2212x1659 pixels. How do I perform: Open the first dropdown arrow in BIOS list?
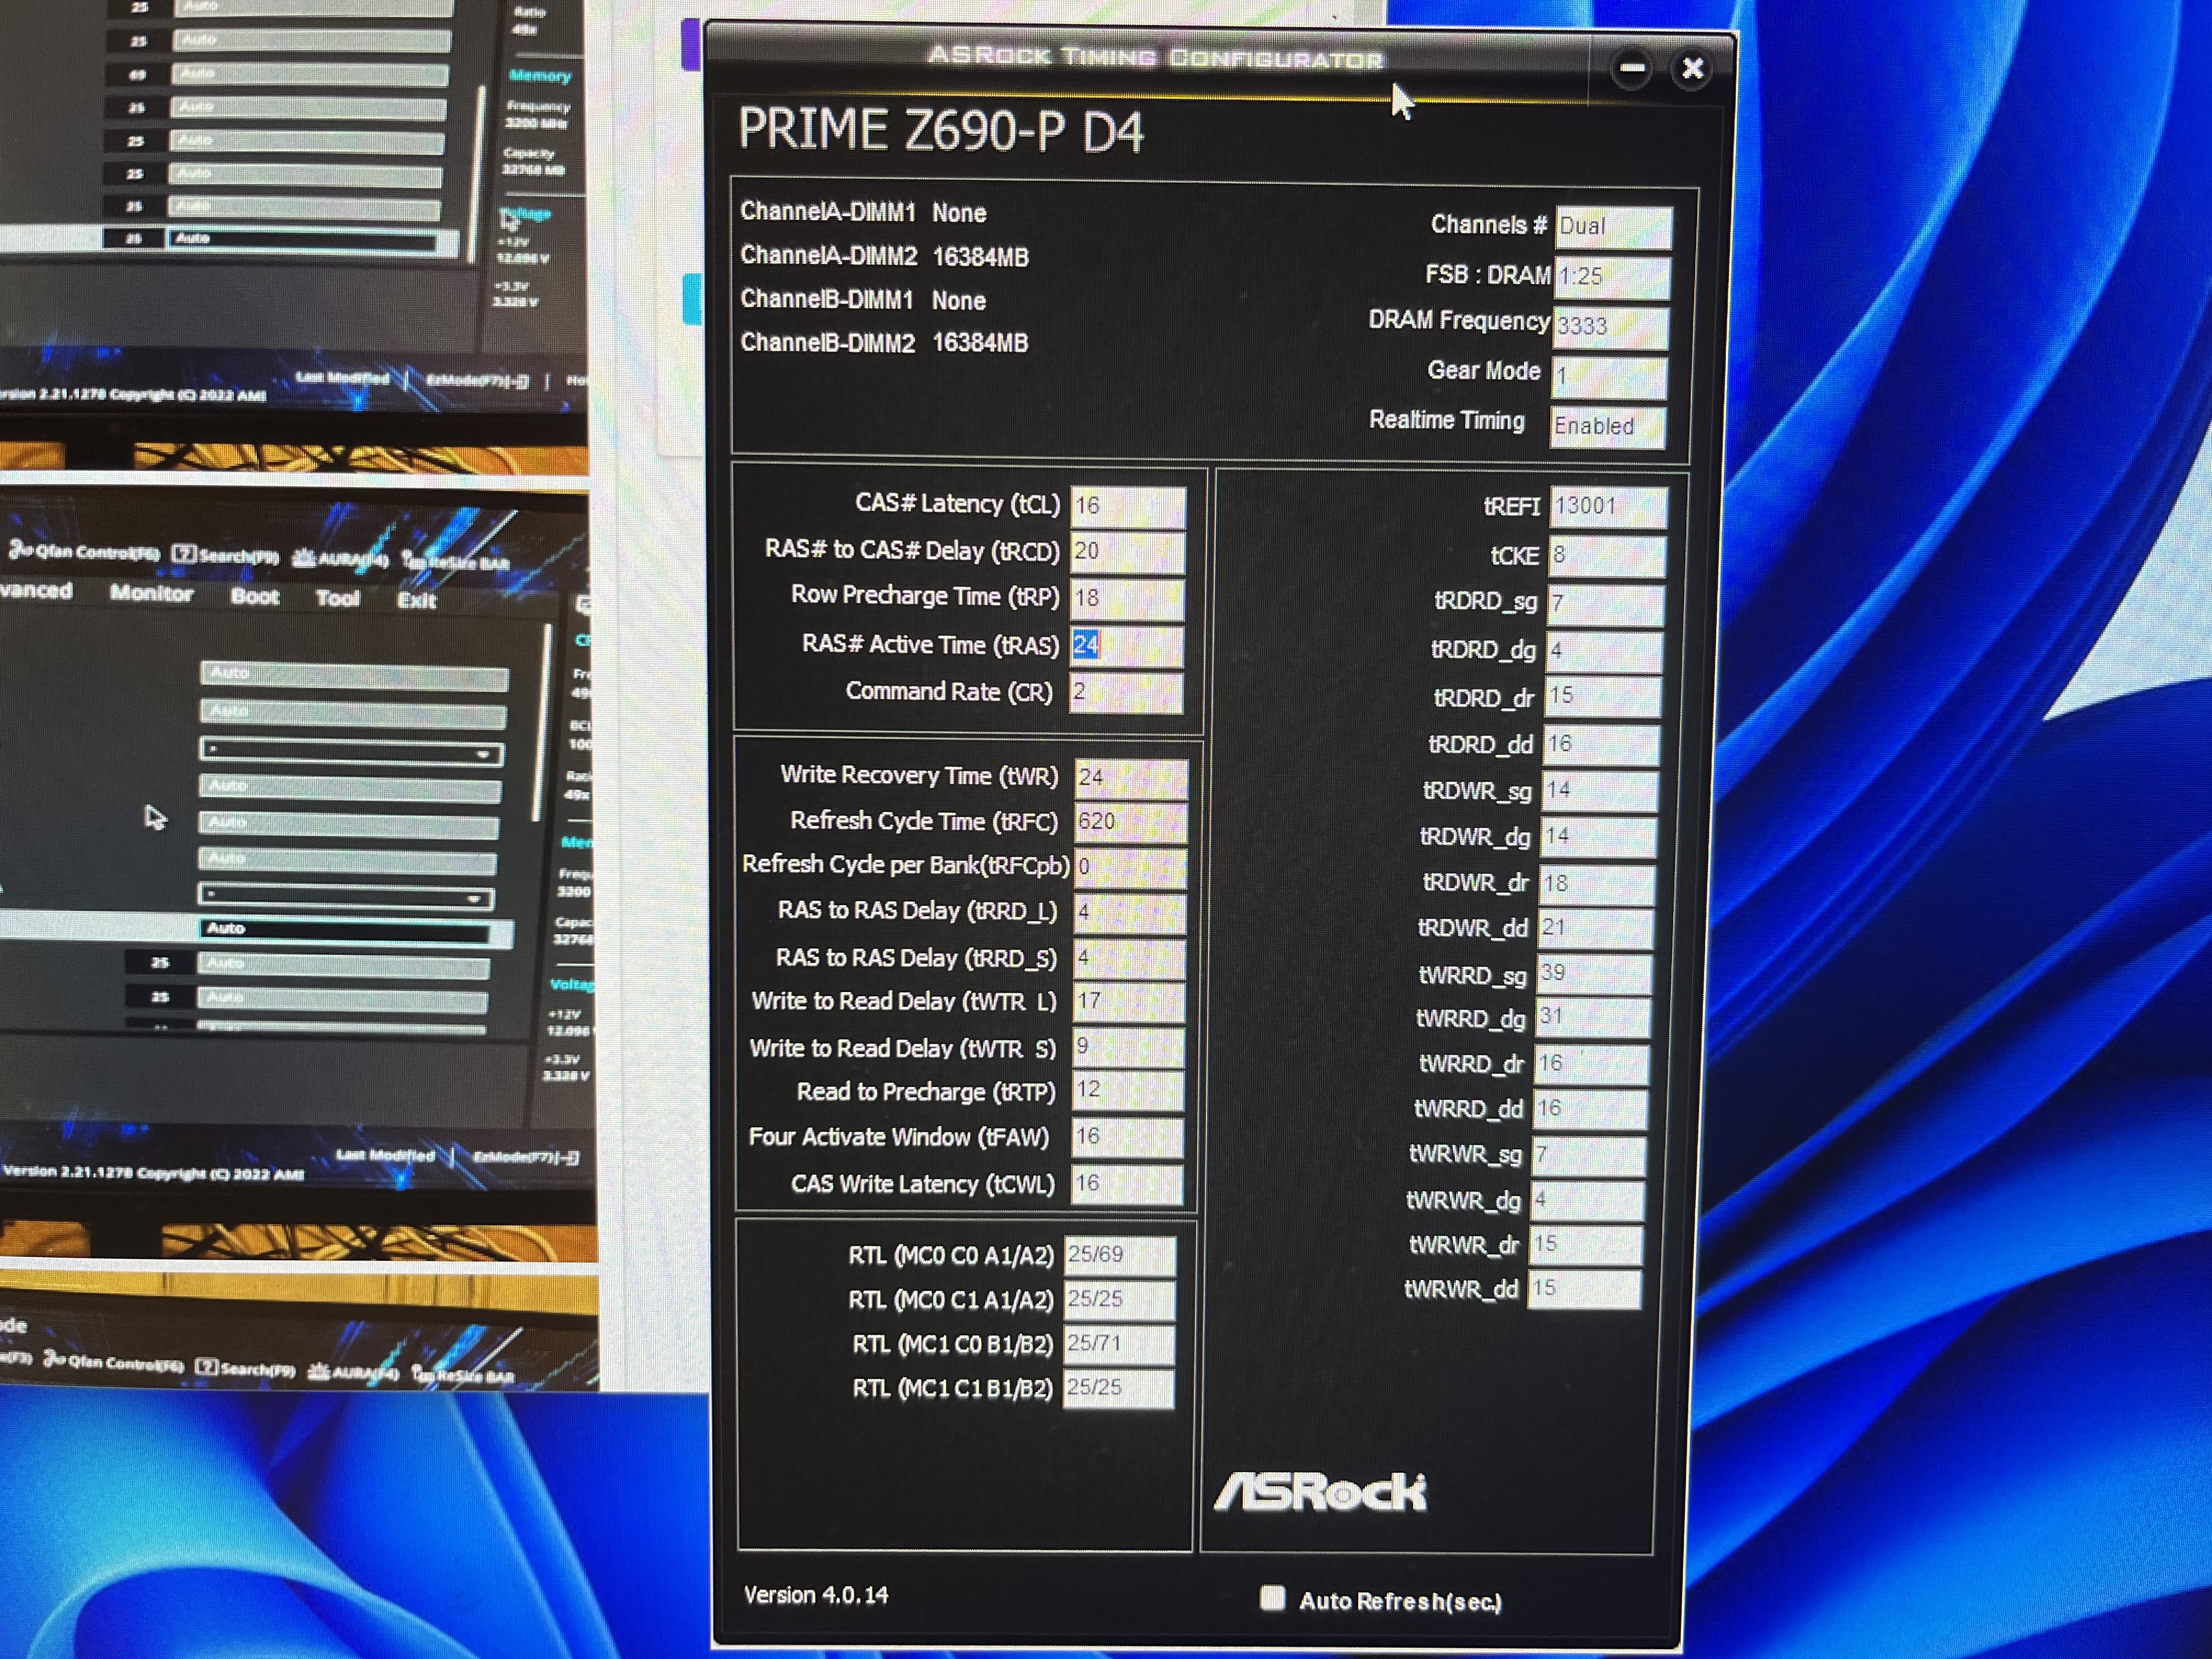pos(483,754)
